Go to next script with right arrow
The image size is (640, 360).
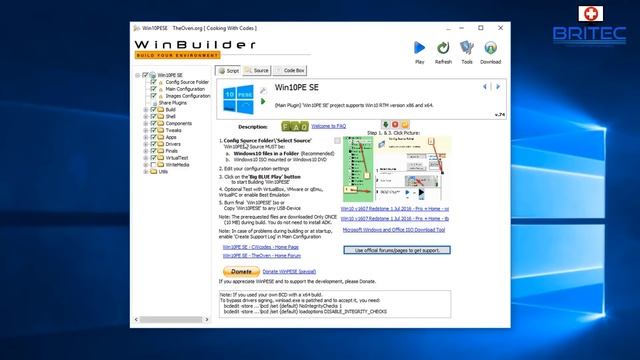tap(498, 87)
